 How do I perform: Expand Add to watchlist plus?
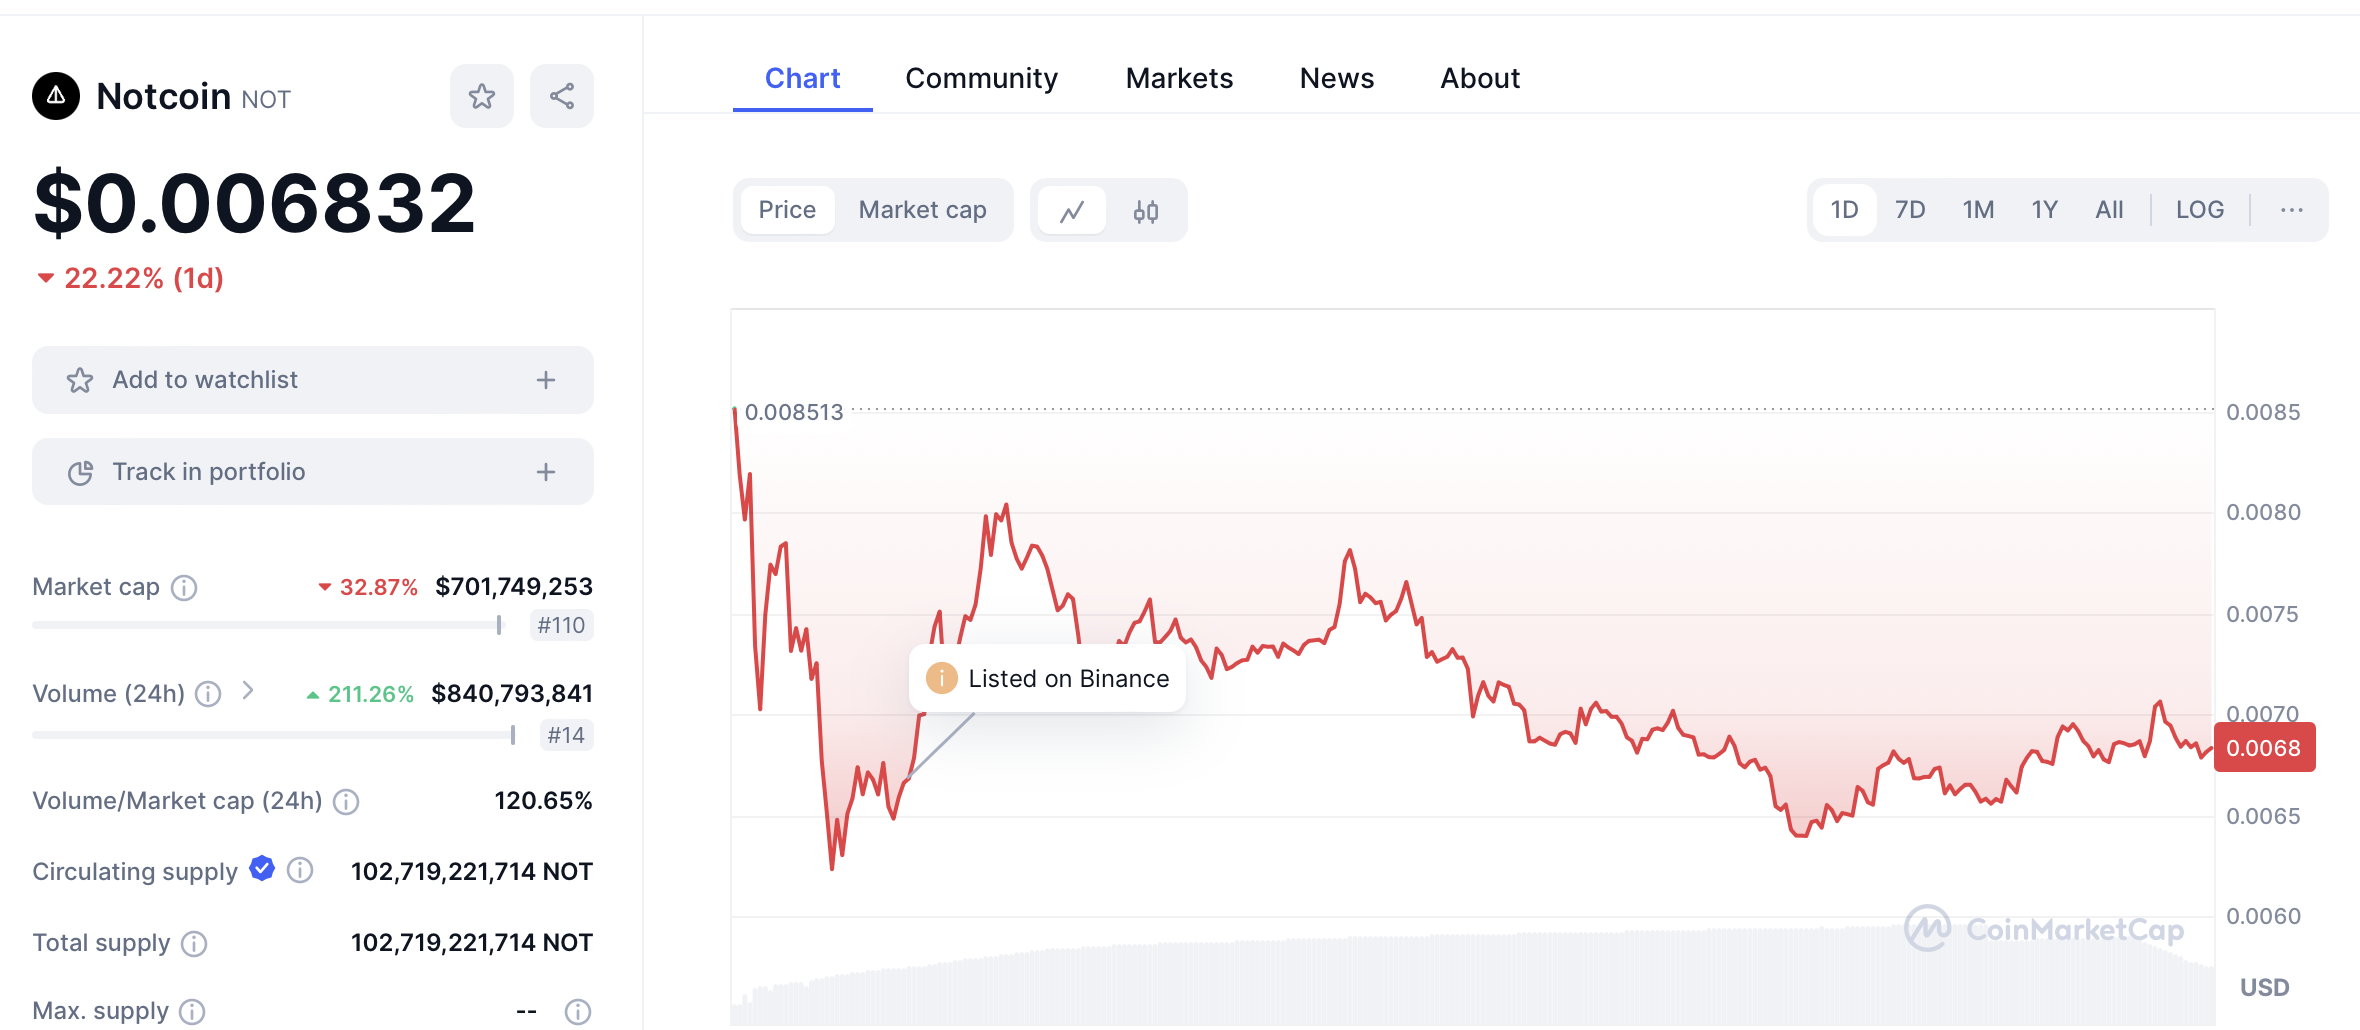546,380
